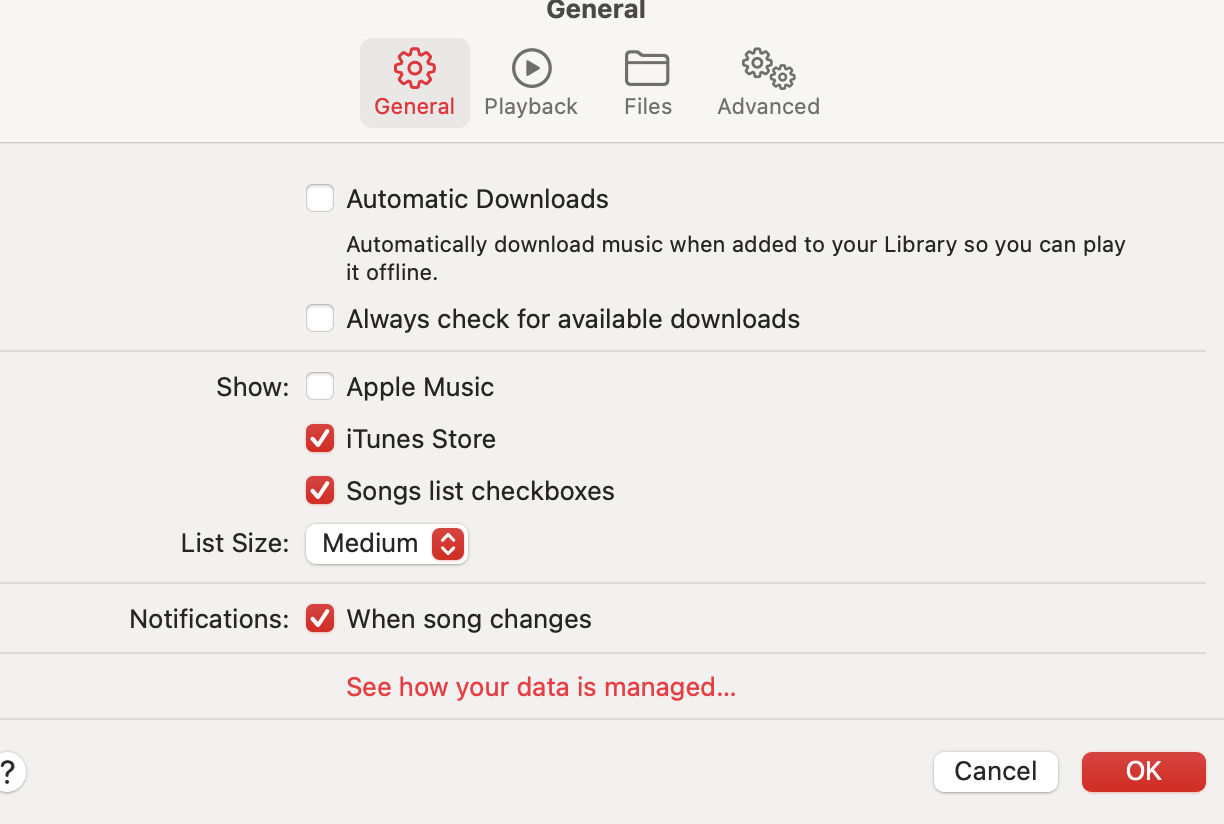1224x824 pixels.
Task: Disable Songs list checkboxes option
Action: point(320,490)
